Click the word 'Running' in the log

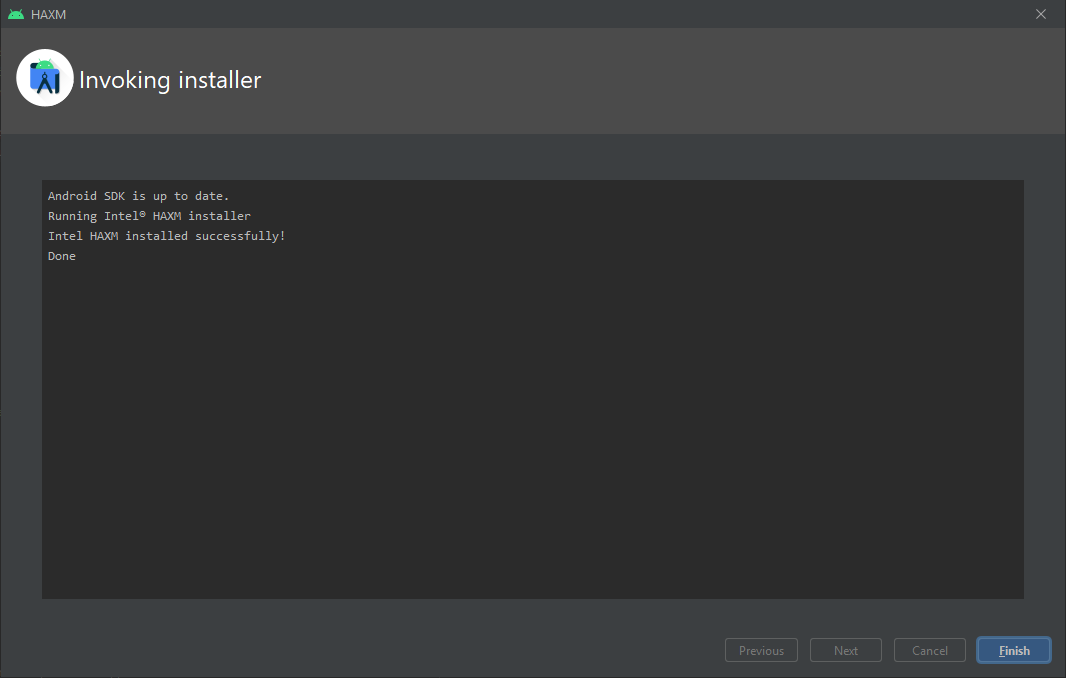(72, 216)
